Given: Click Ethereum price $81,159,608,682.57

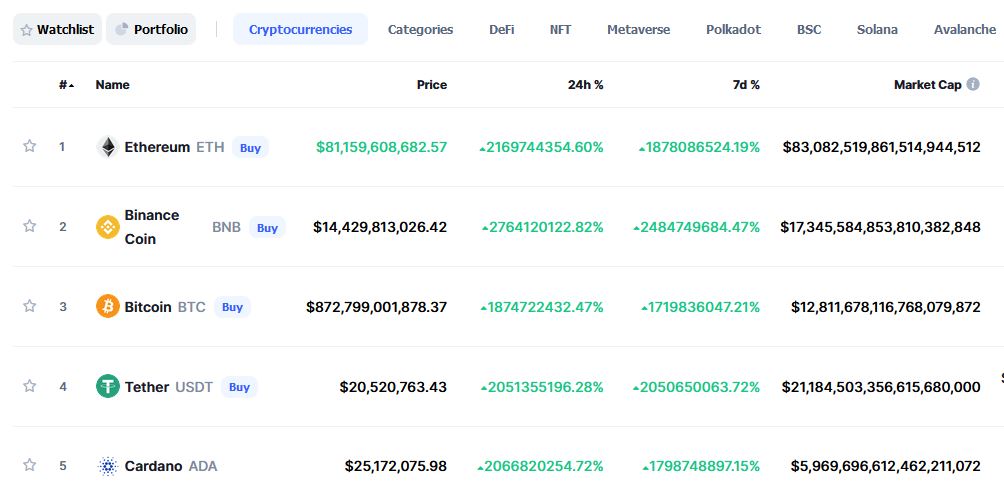Looking at the screenshot, I should click(382, 147).
